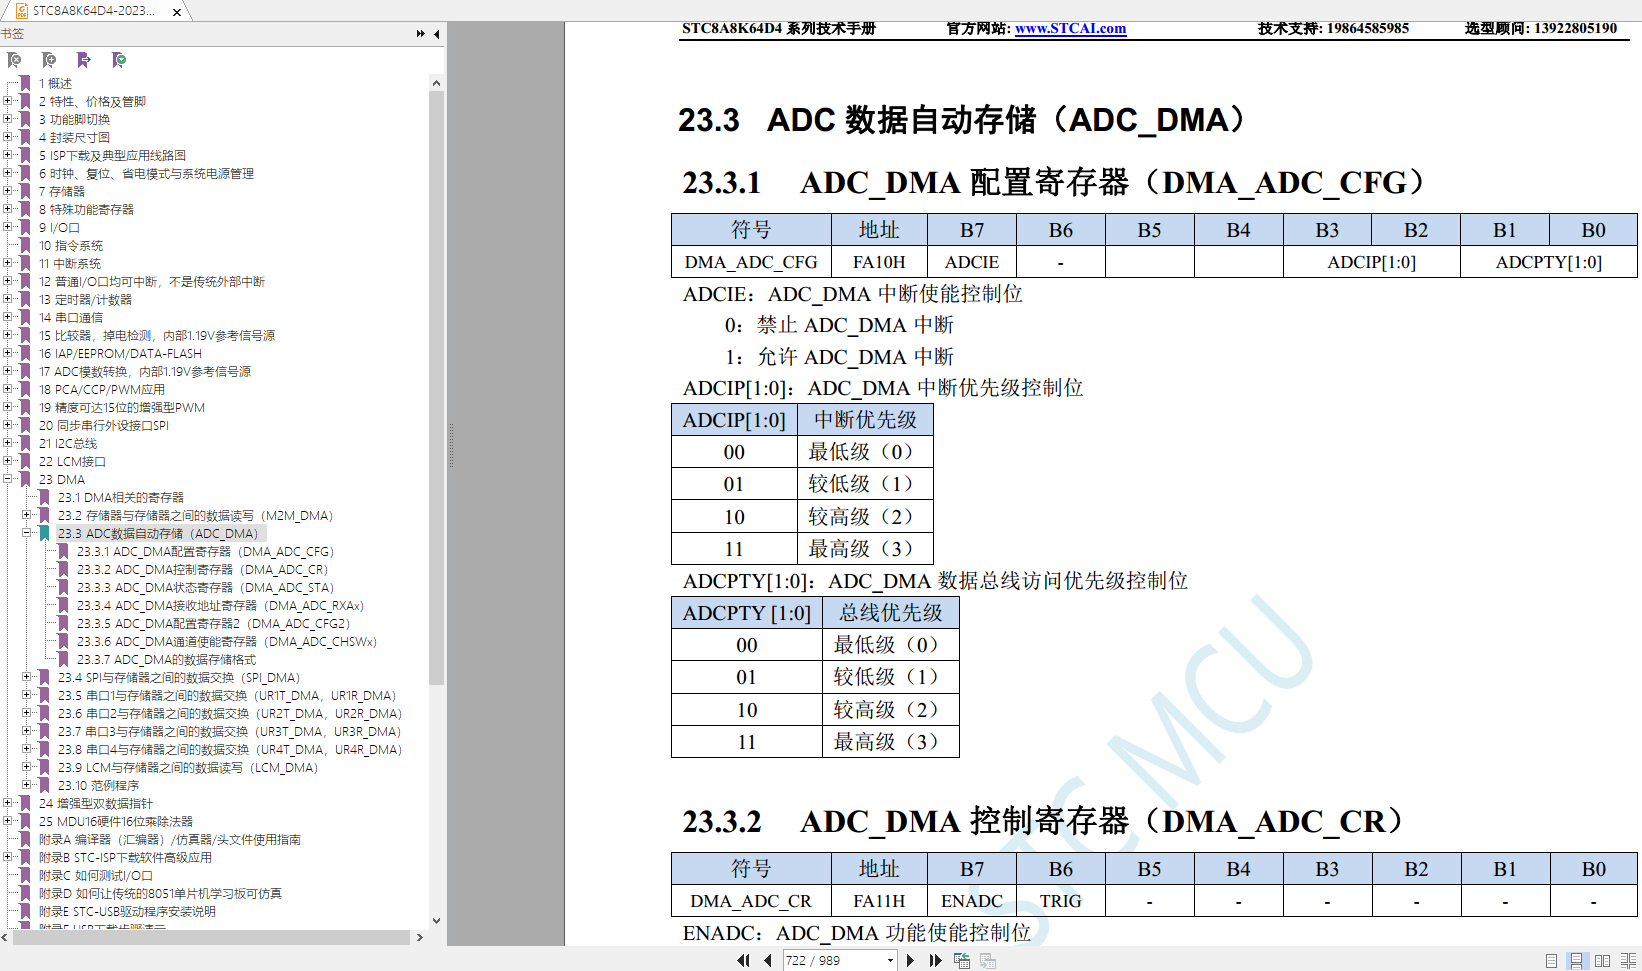Expand the 24 增强型双数据指针 node
This screenshot has height=971, width=1642.
click(x=8, y=803)
